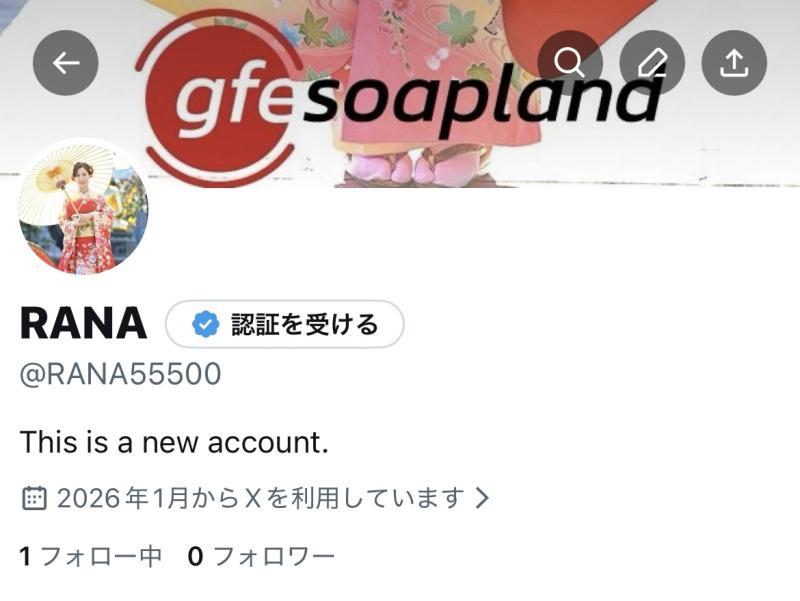Tap the calendar icon beside join date
This screenshot has height=601, width=800.
(35, 498)
